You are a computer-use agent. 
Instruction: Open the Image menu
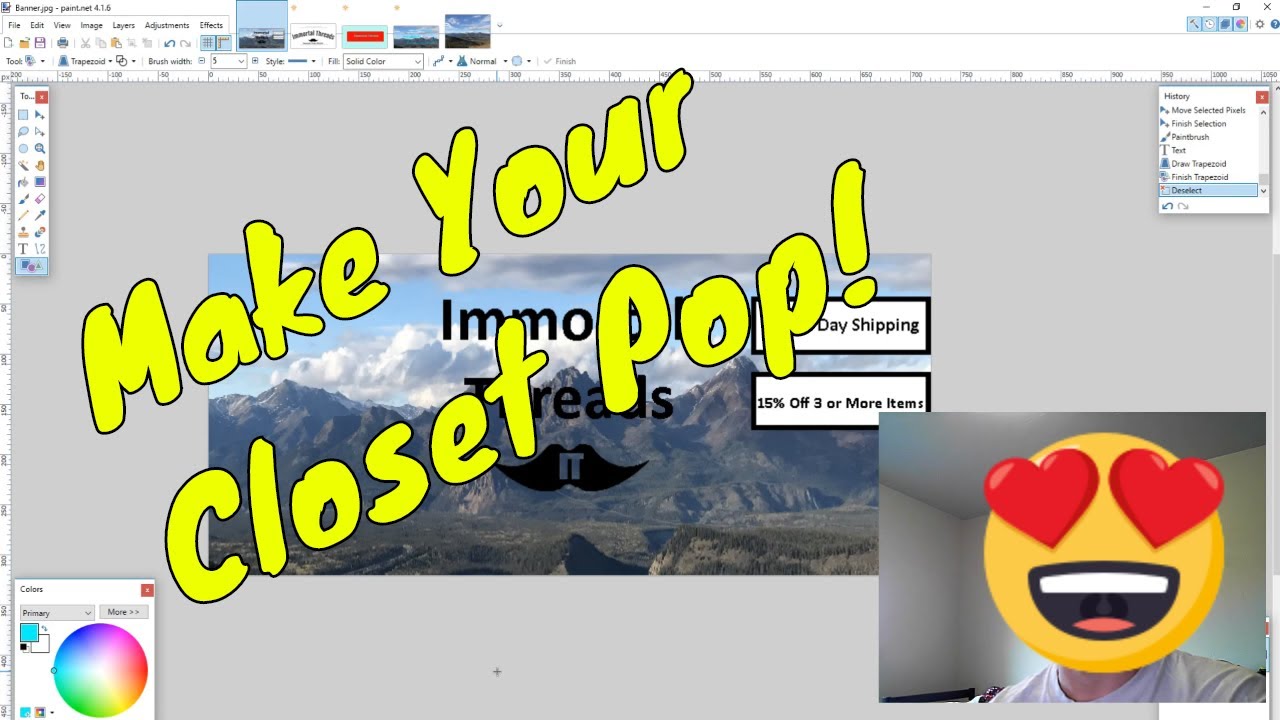[x=91, y=25]
